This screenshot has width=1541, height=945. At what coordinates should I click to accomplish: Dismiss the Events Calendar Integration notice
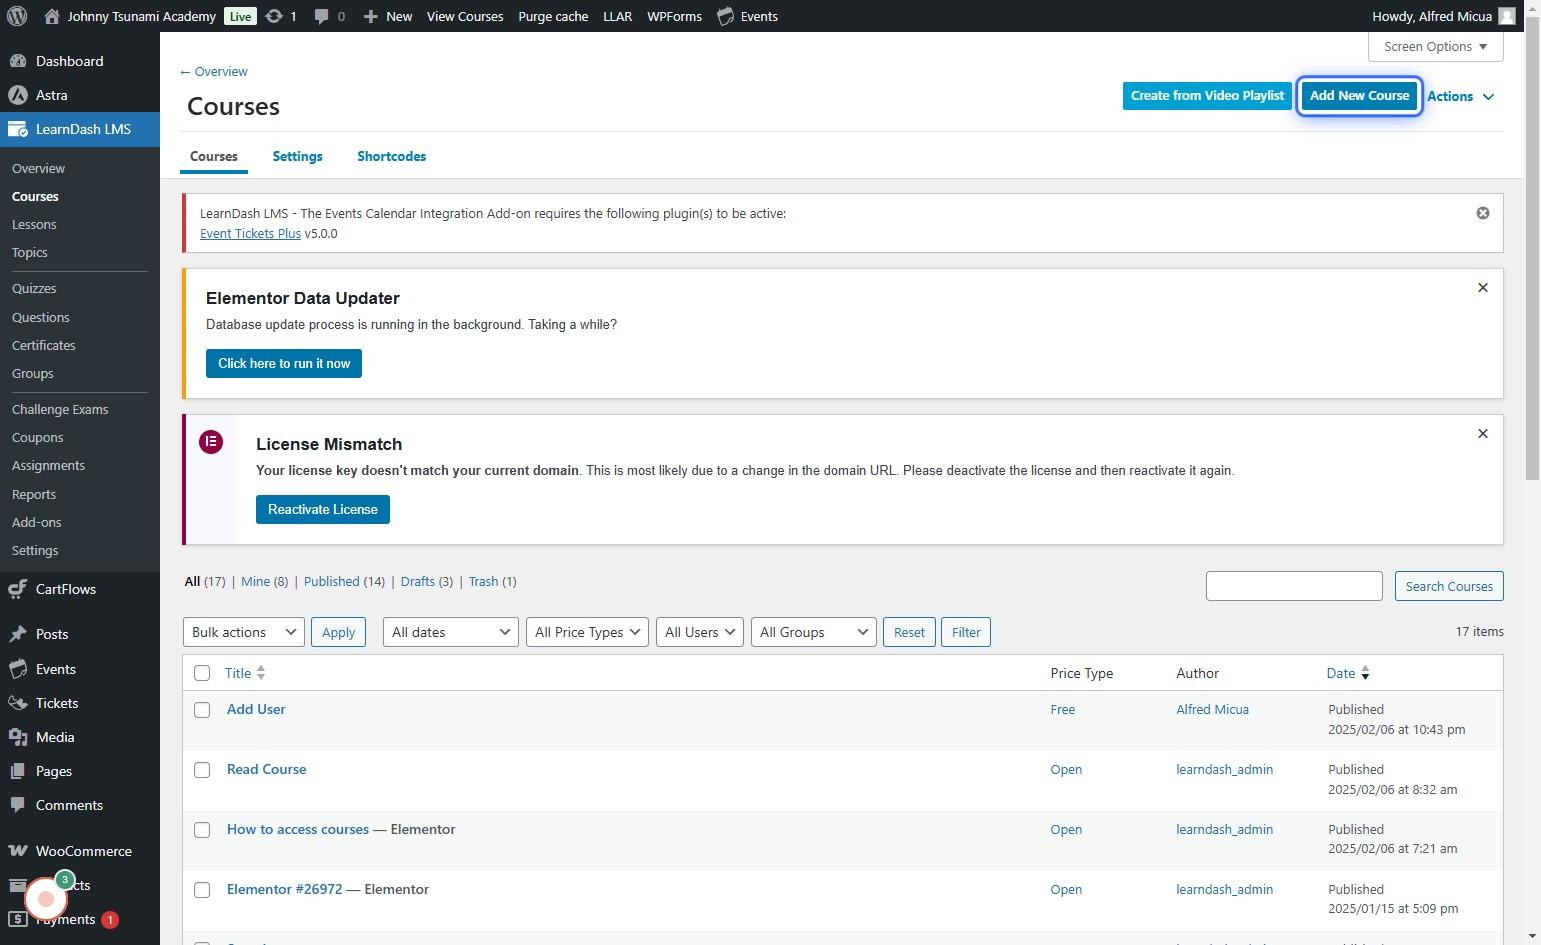(1483, 213)
